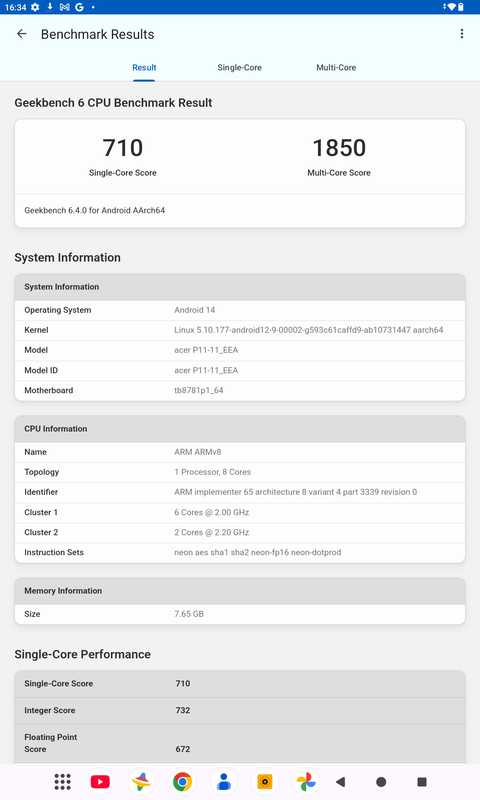Open the orange speaker app icon
The image size is (480, 800).
(x=265, y=782)
